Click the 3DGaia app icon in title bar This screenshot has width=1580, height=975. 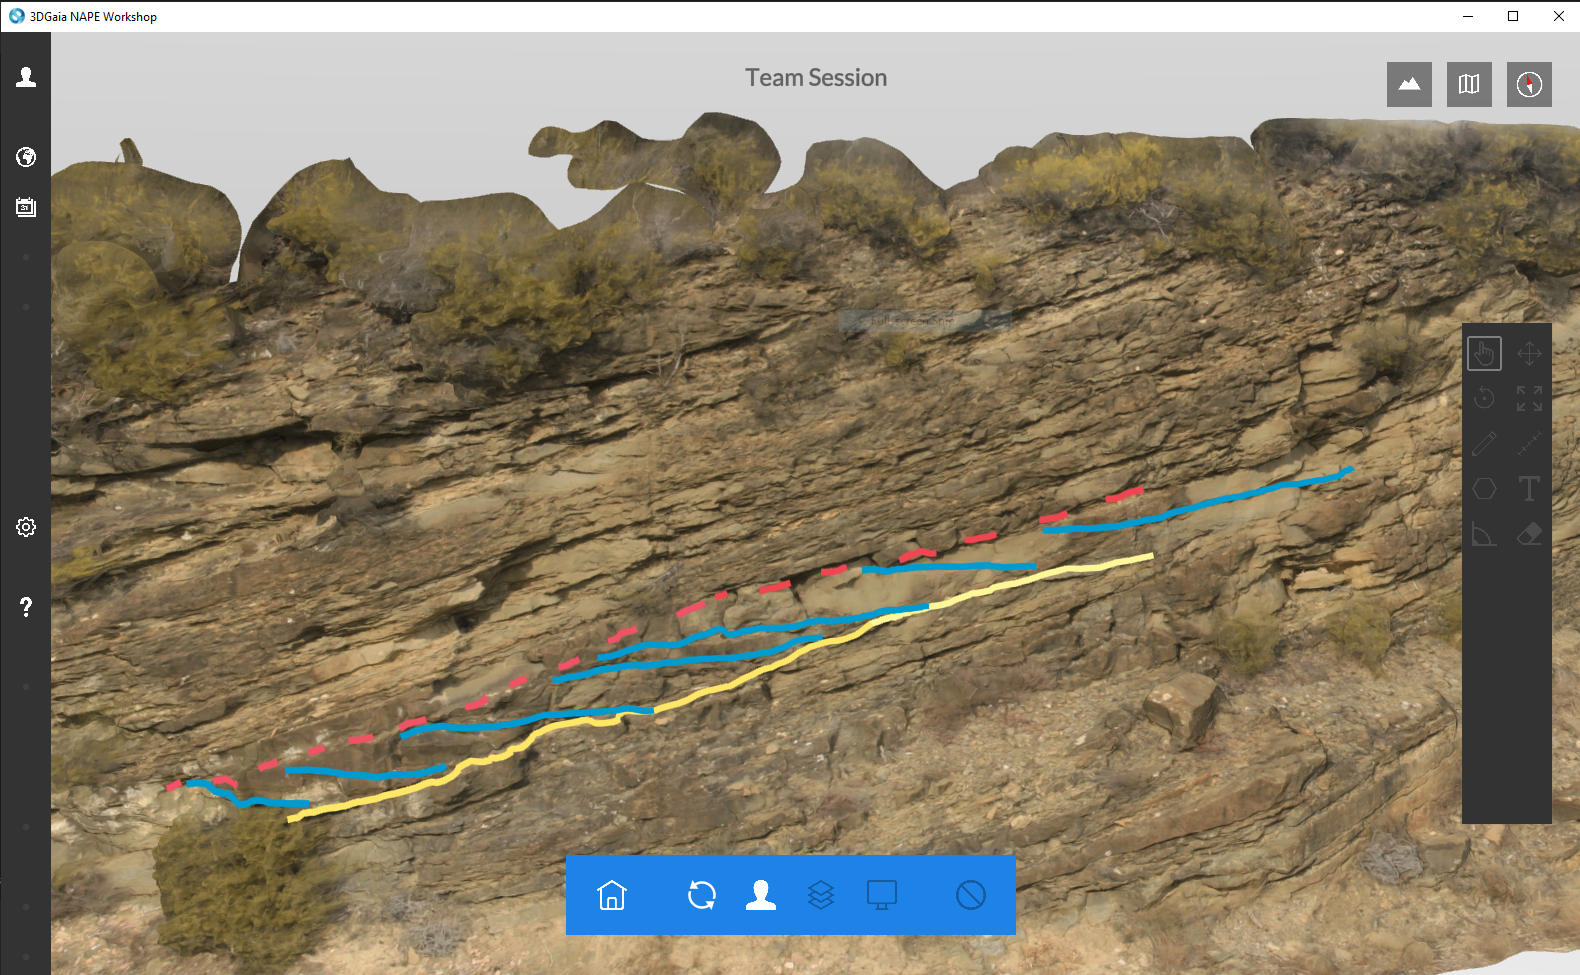coord(16,16)
